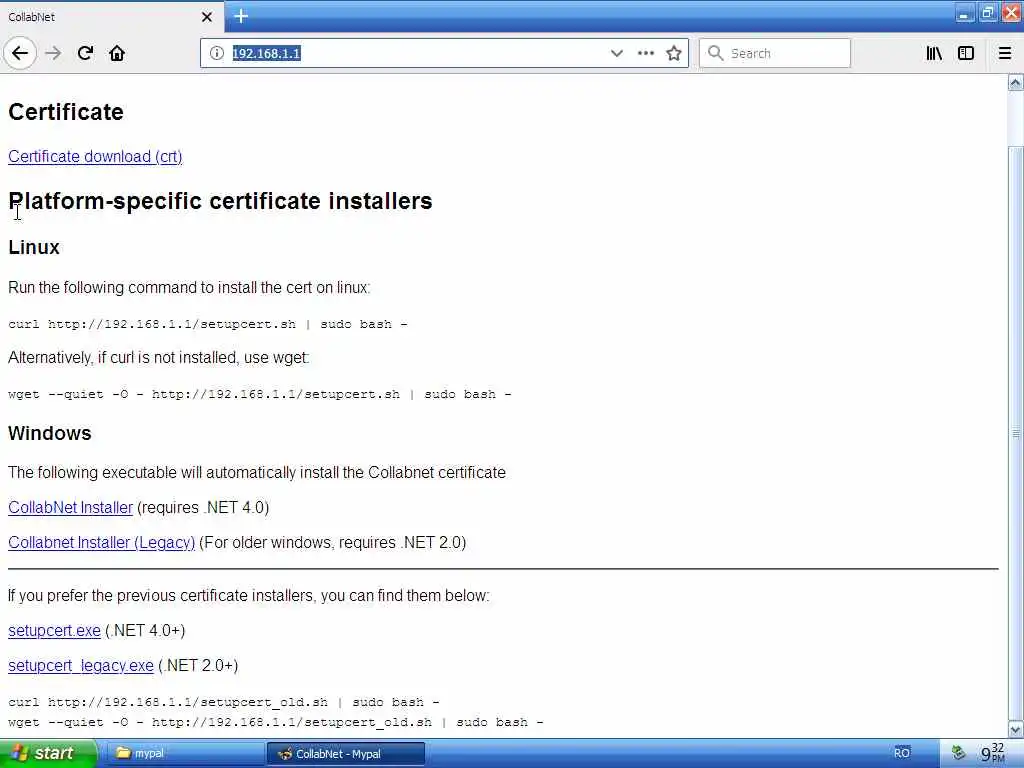1024x768 pixels.
Task: Click the wget setupcert_old.sh command line
Action: tap(276, 722)
